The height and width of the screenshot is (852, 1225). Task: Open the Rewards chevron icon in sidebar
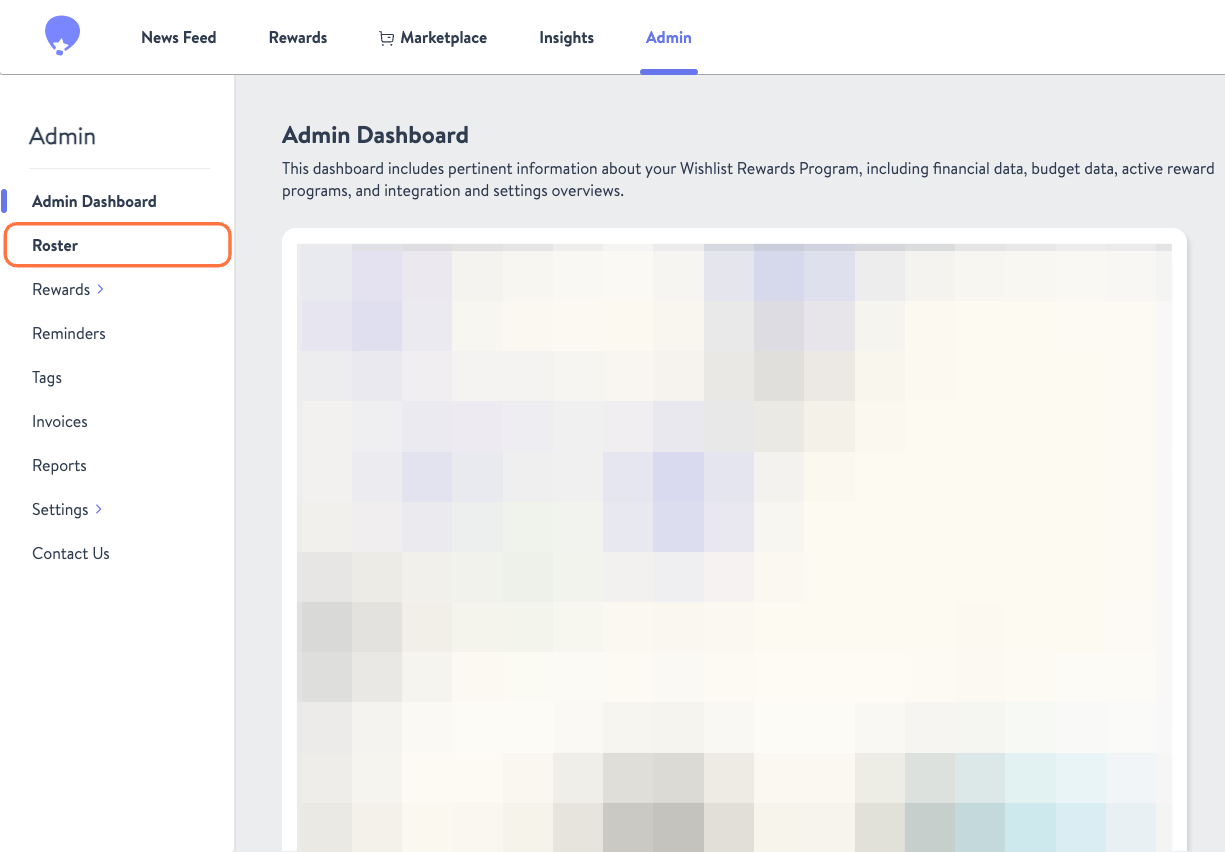pyautogui.click(x=100, y=289)
